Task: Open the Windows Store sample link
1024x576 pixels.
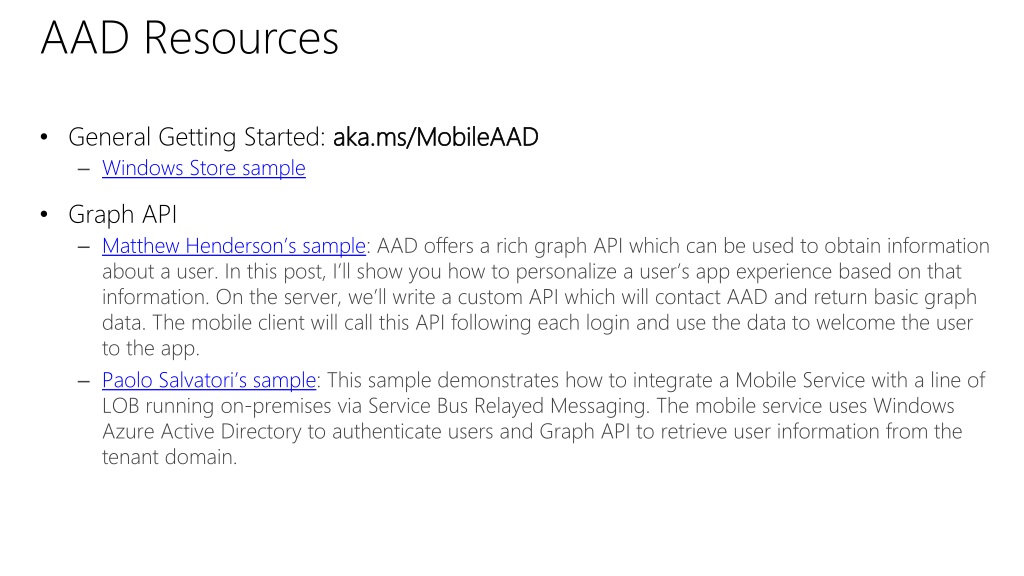Action: (204, 168)
